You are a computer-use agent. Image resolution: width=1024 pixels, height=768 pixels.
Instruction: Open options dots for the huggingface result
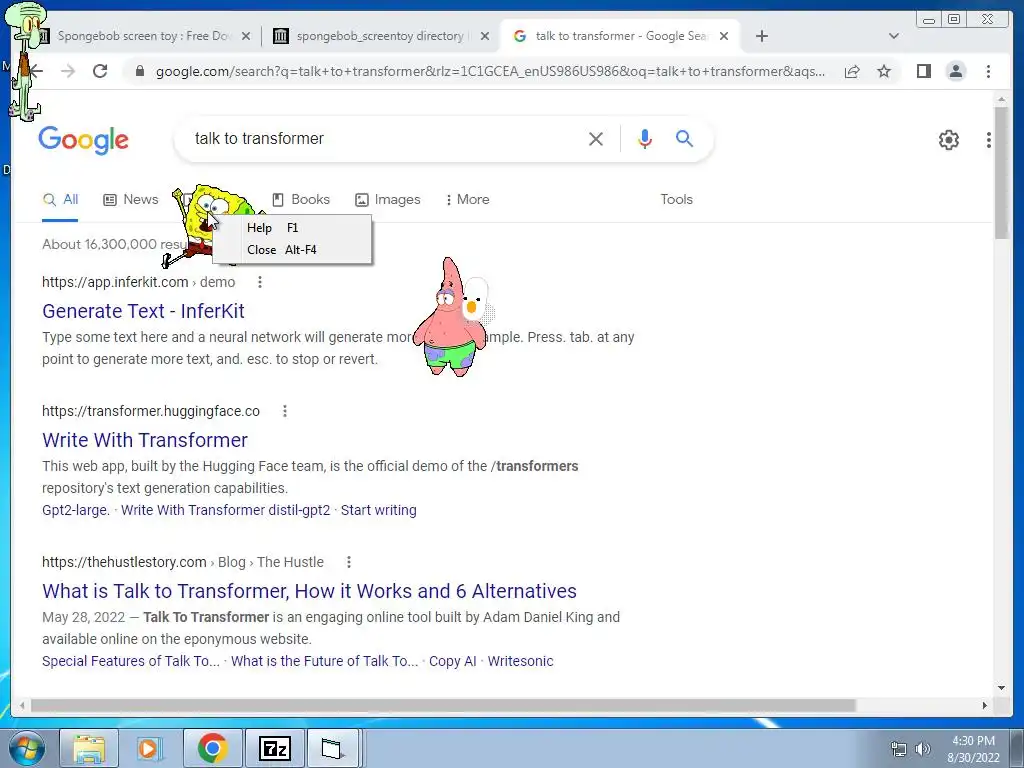point(285,411)
